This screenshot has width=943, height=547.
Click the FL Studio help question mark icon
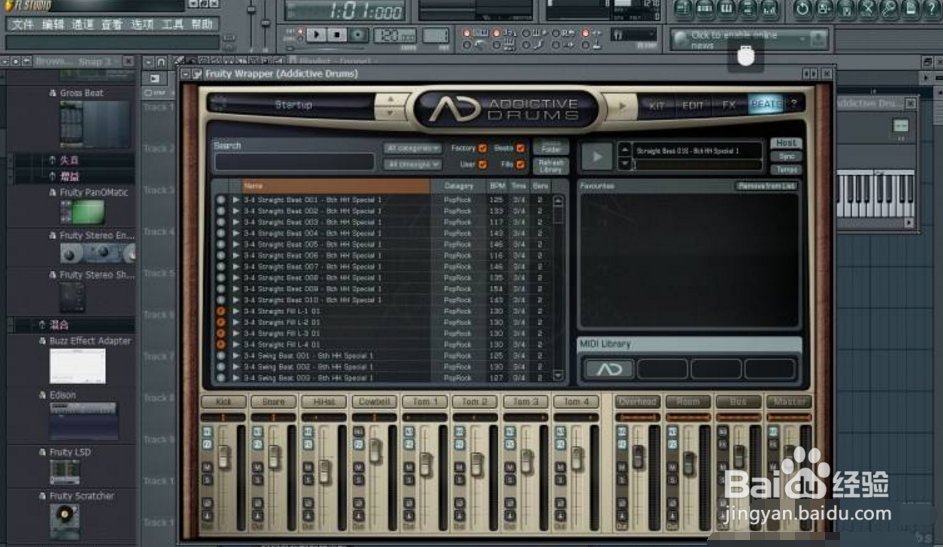tap(932, 8)
